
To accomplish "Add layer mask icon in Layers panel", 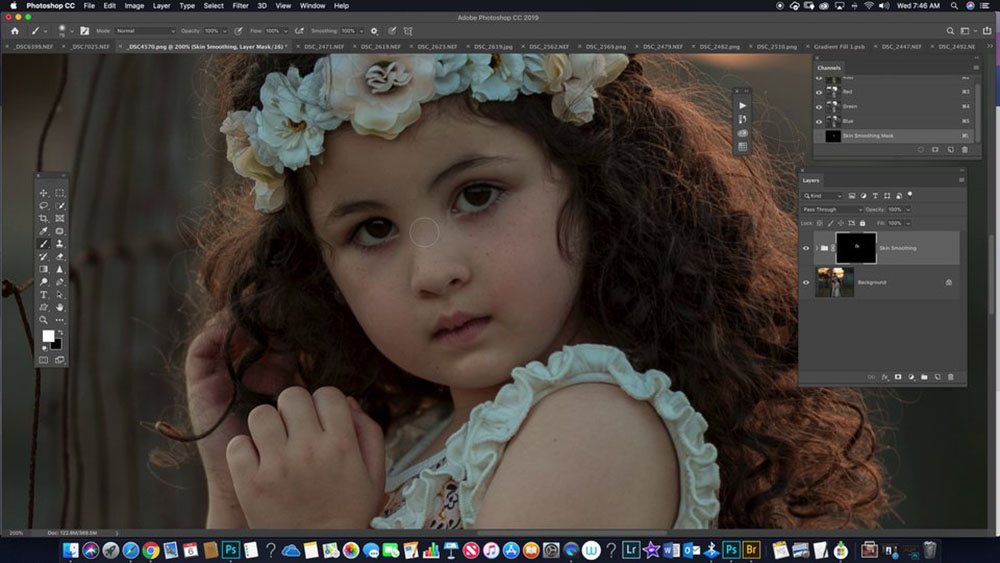I will click(898, 377).
